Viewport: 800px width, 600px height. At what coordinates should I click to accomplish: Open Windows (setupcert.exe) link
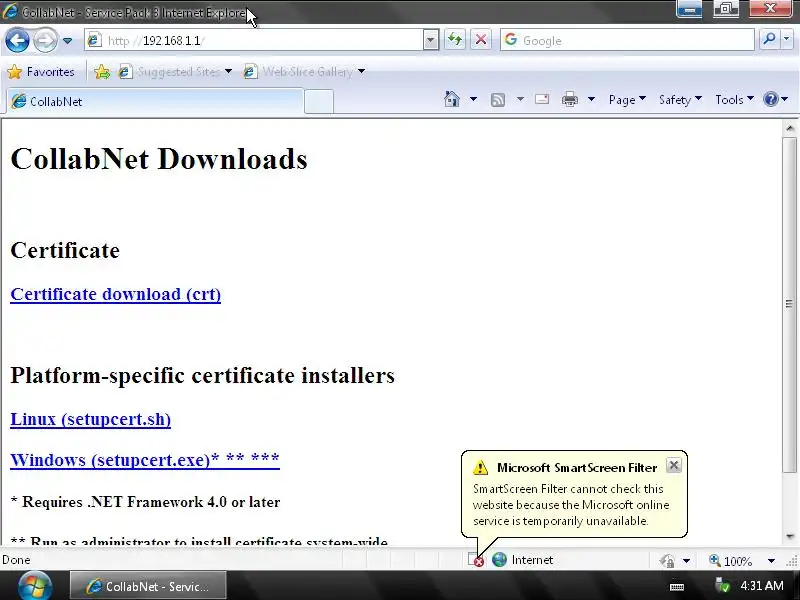(145, 460)
